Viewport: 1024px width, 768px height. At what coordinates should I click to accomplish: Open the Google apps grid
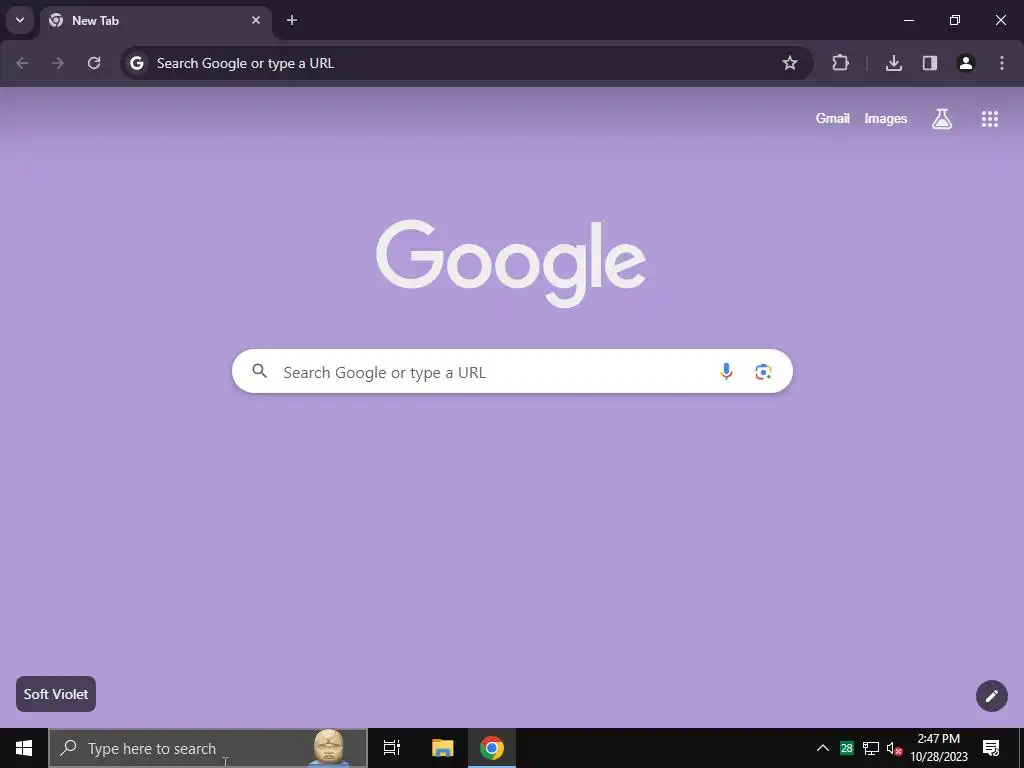click(990, 118)
